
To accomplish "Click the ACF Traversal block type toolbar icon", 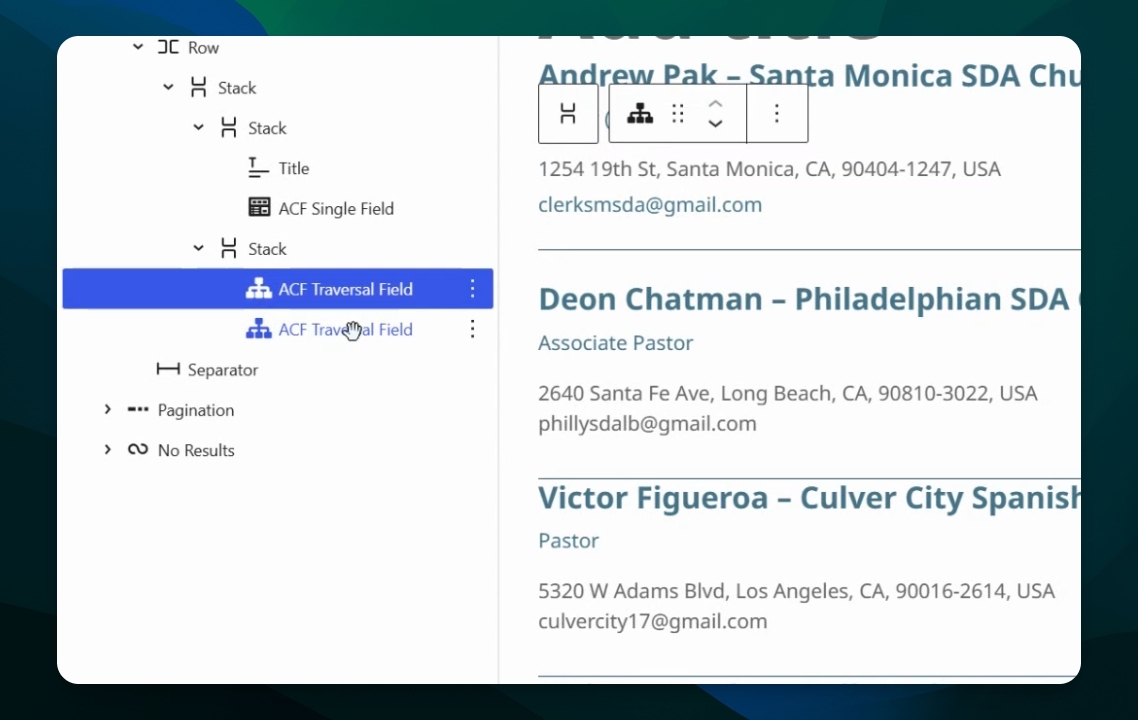I will point(639,113).
